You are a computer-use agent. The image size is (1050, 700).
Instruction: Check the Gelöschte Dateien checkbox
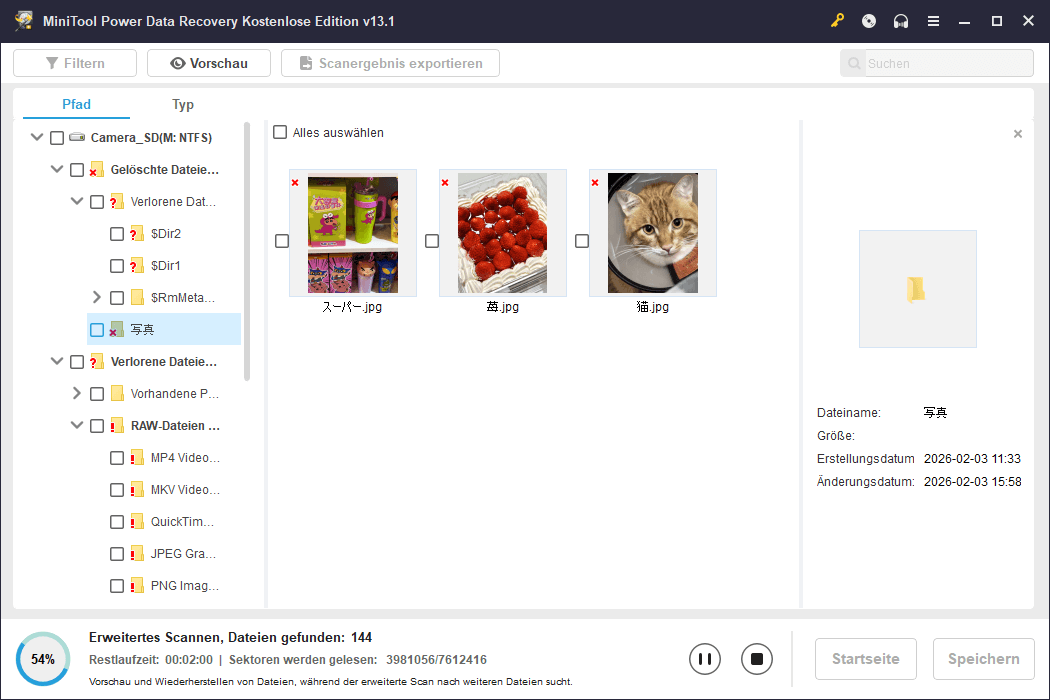pos(77,170)
